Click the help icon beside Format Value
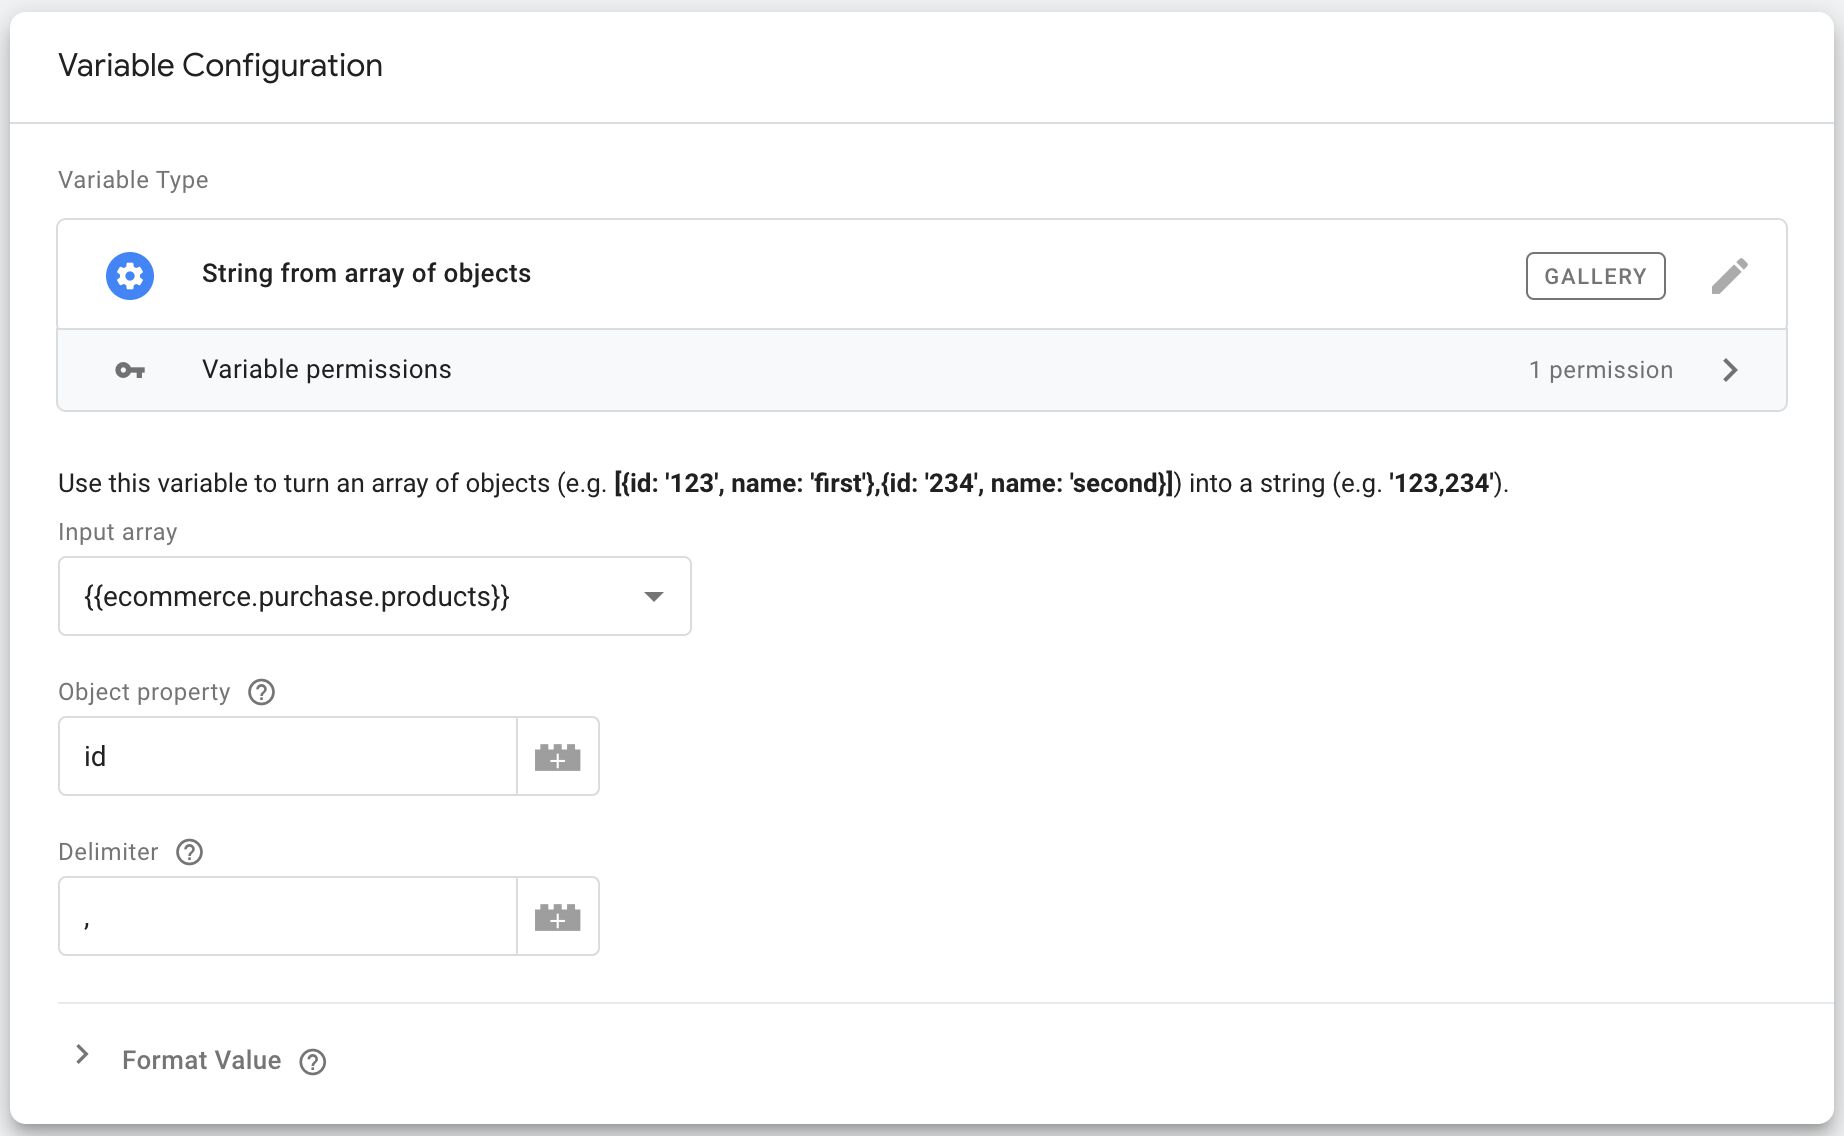Viewport: 1844px width, 1136px height. (312, 1062)
